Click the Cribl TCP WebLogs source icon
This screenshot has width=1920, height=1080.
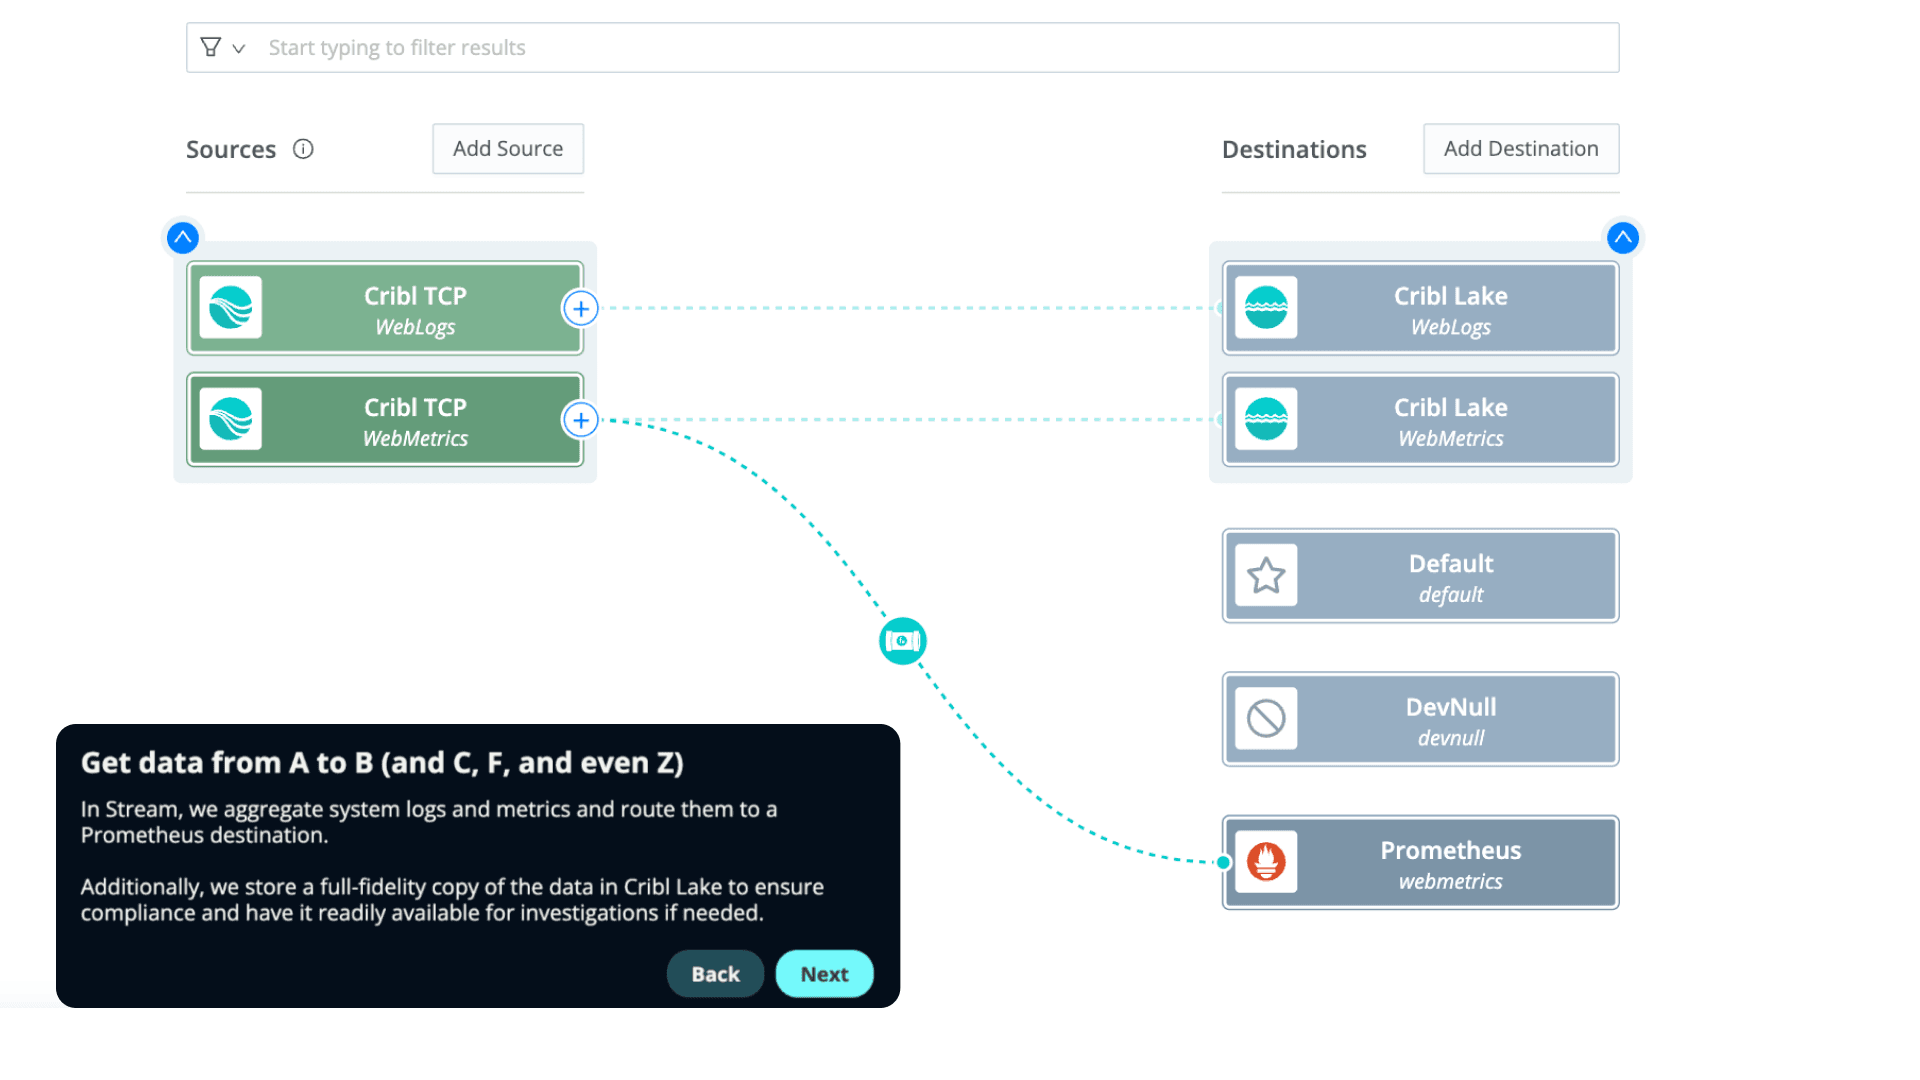232,307
